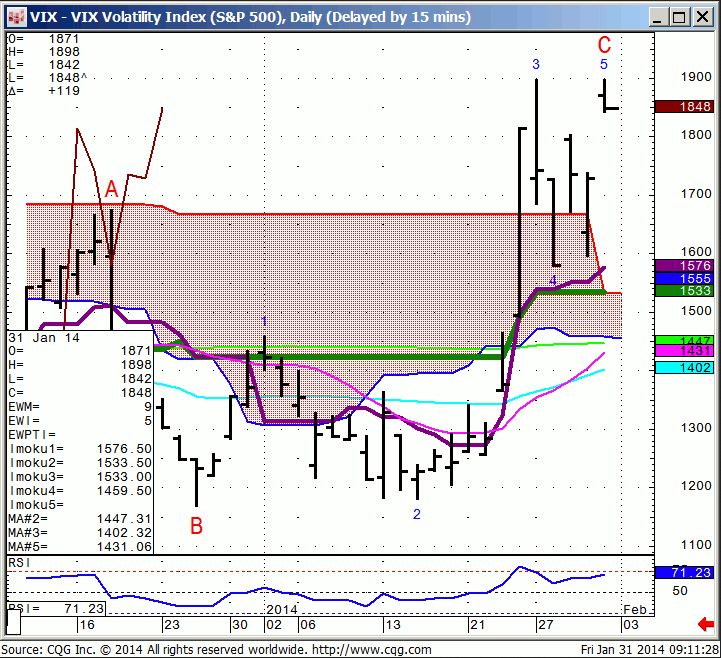Click the delta +119 value at top left
The width and height of the screenshot is (721, 658).
64,91
